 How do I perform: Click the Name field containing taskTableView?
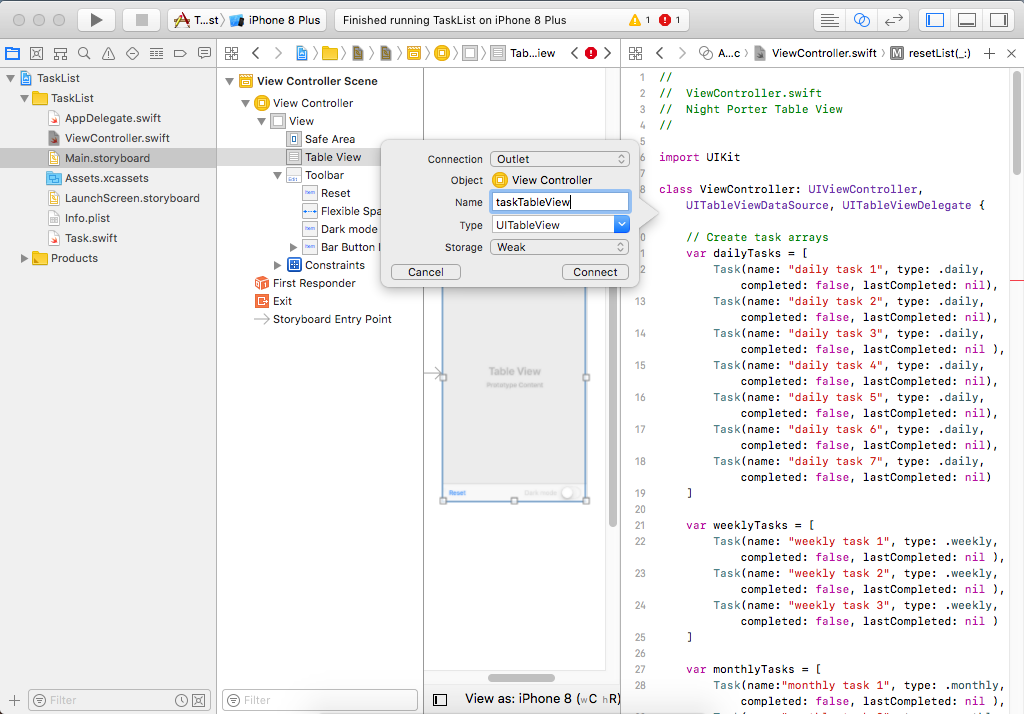560,203
